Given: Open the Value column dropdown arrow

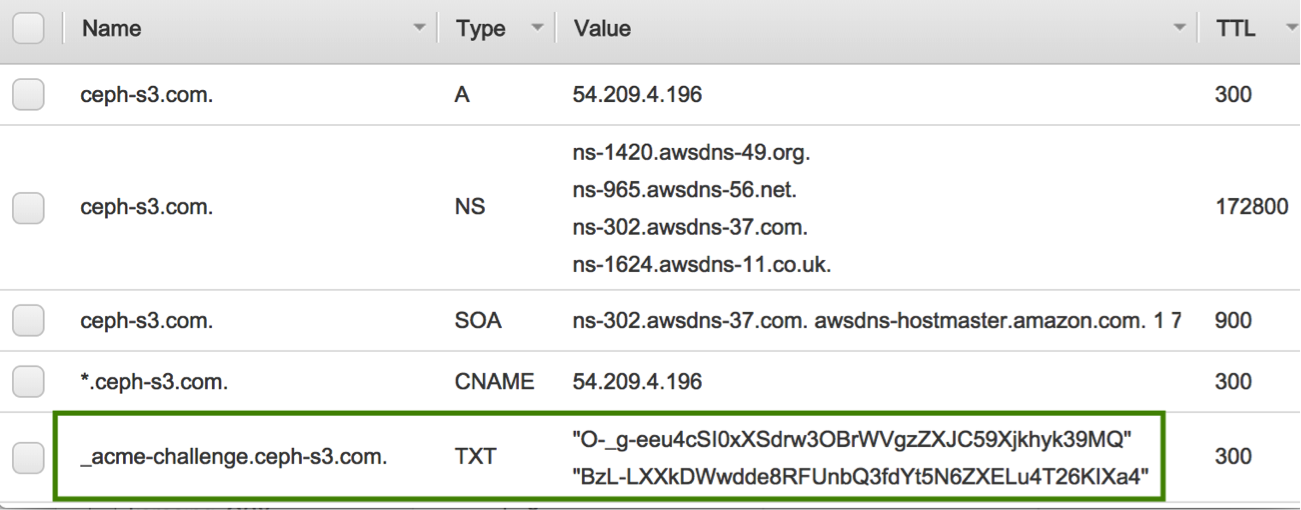Looking at the screenshot, I should pos(1177,31).
